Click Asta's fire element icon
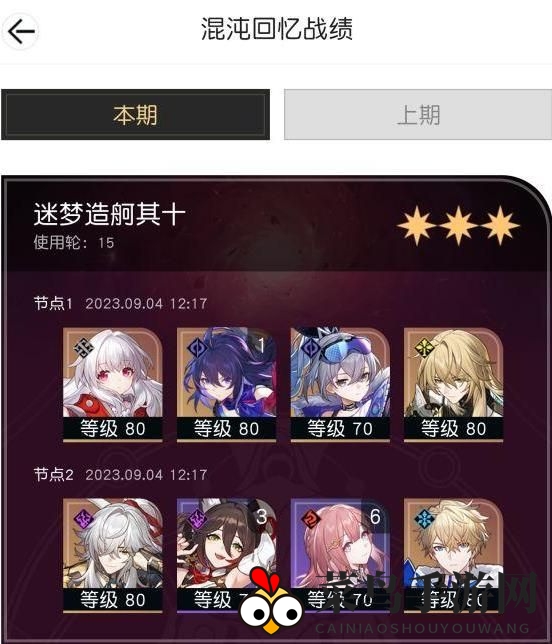Viewport: 552px width, 644px height. point(311,519)
